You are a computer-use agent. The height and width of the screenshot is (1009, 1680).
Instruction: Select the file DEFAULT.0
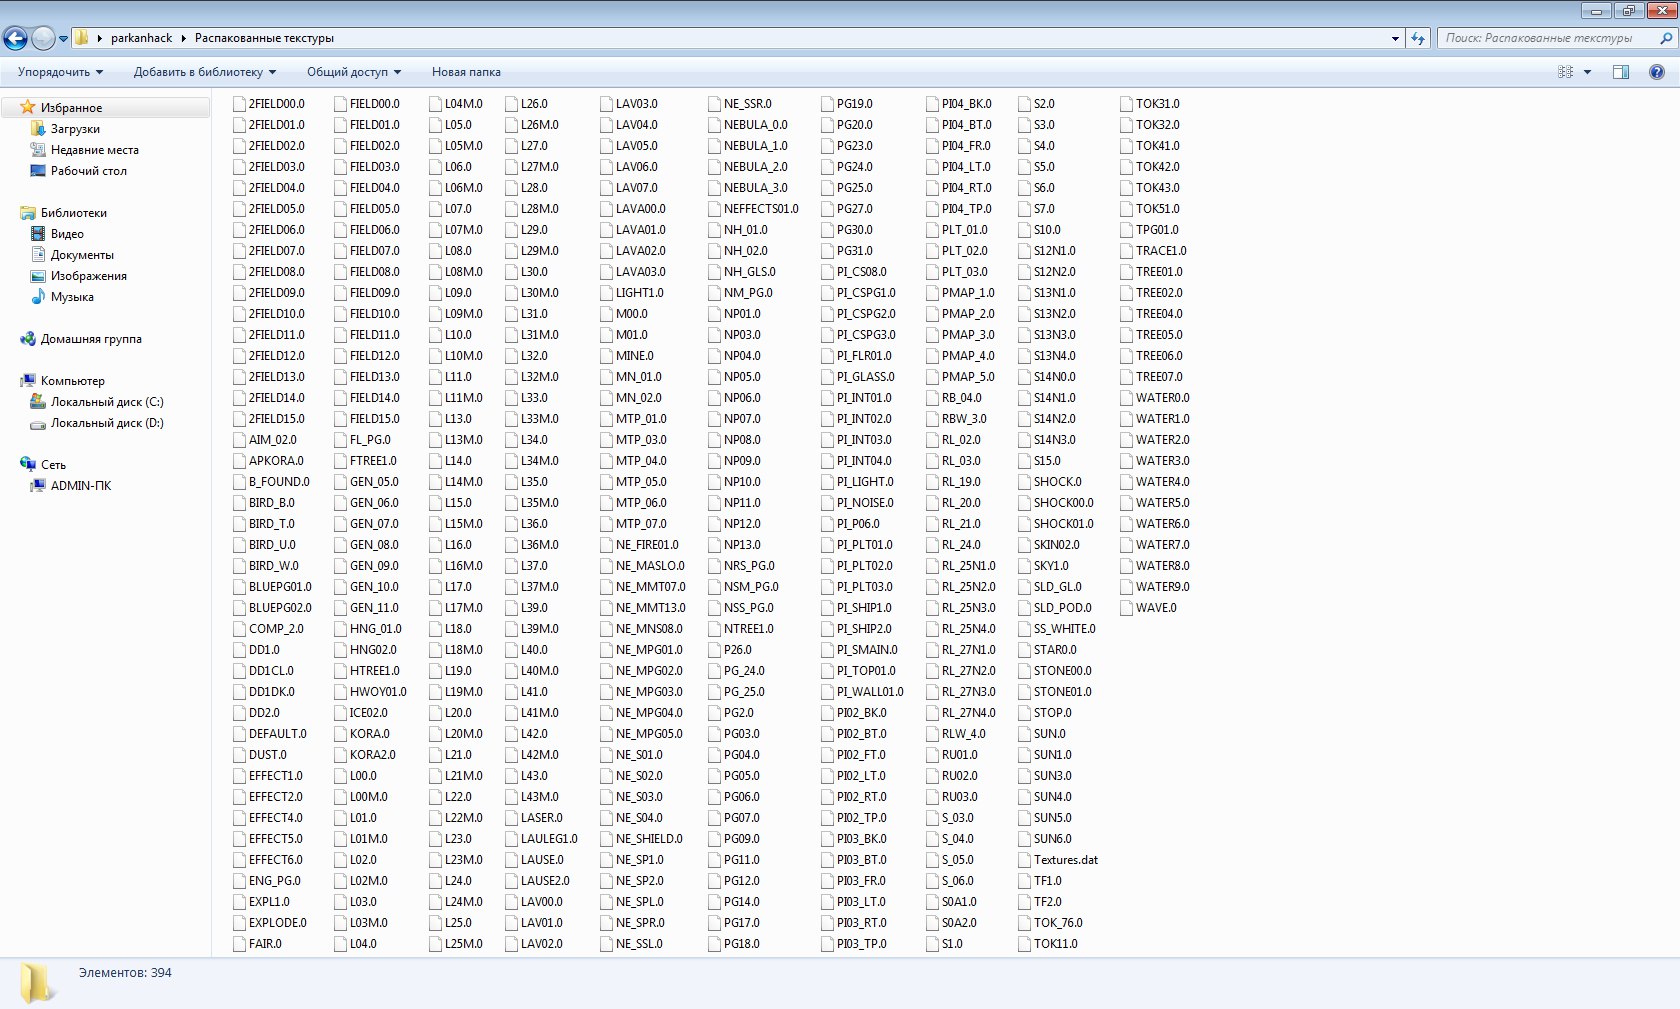[x=270, y=734]
